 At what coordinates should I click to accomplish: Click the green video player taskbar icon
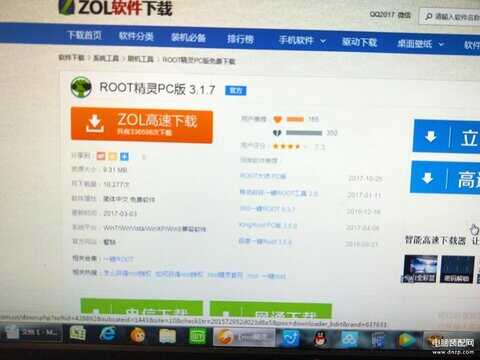[407, 341]
